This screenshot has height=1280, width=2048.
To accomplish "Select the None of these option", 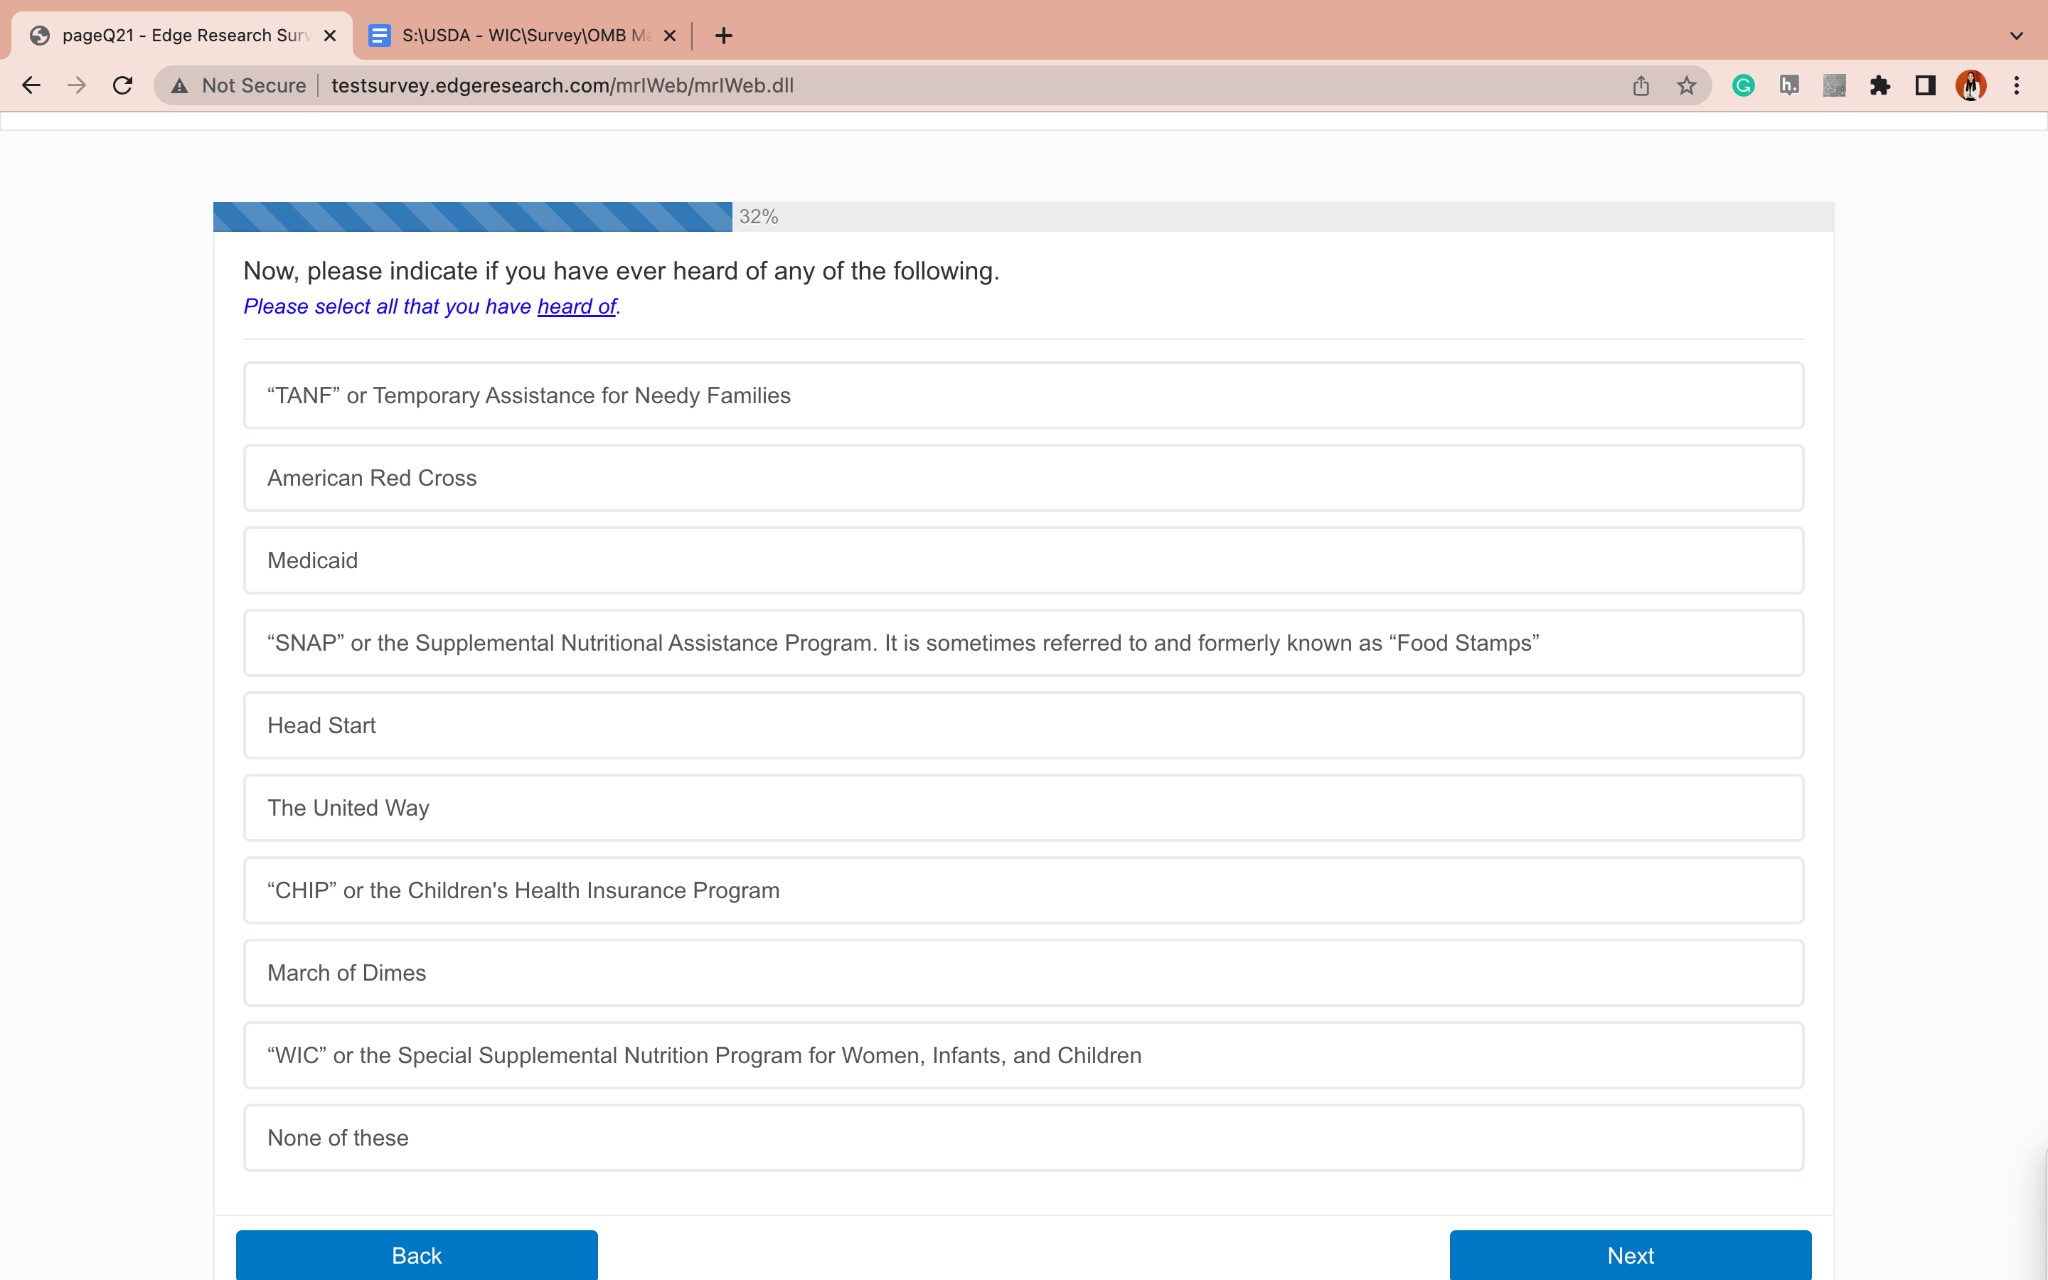I will [x=1022, y=1138].
